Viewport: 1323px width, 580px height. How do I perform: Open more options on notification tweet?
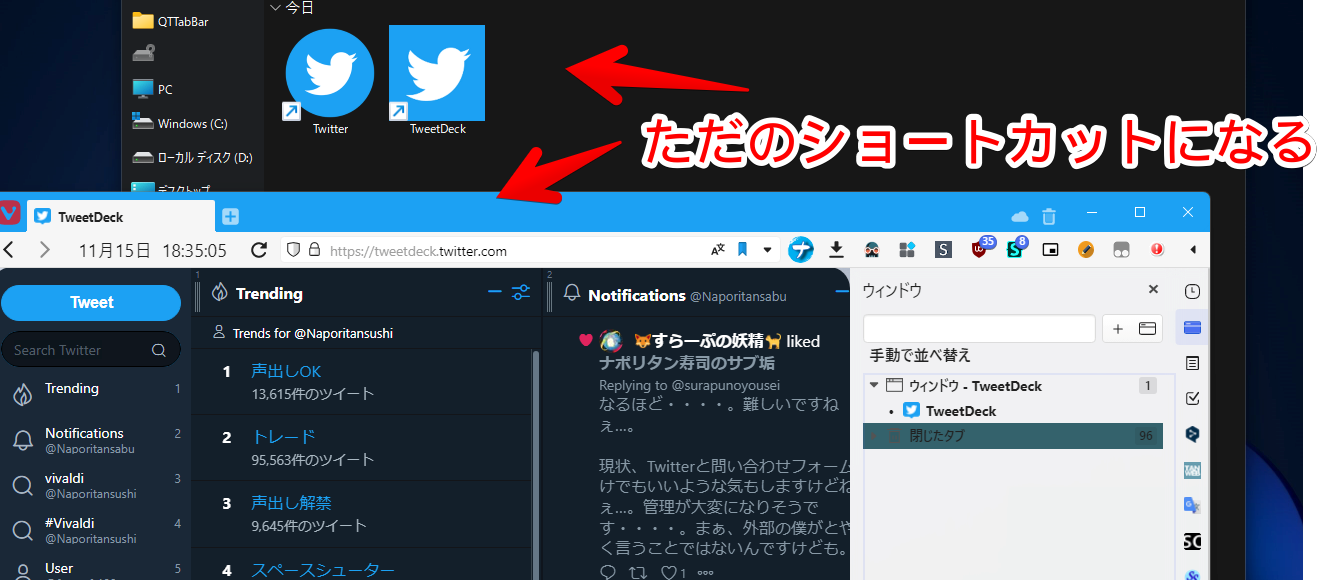click(706, 573)
